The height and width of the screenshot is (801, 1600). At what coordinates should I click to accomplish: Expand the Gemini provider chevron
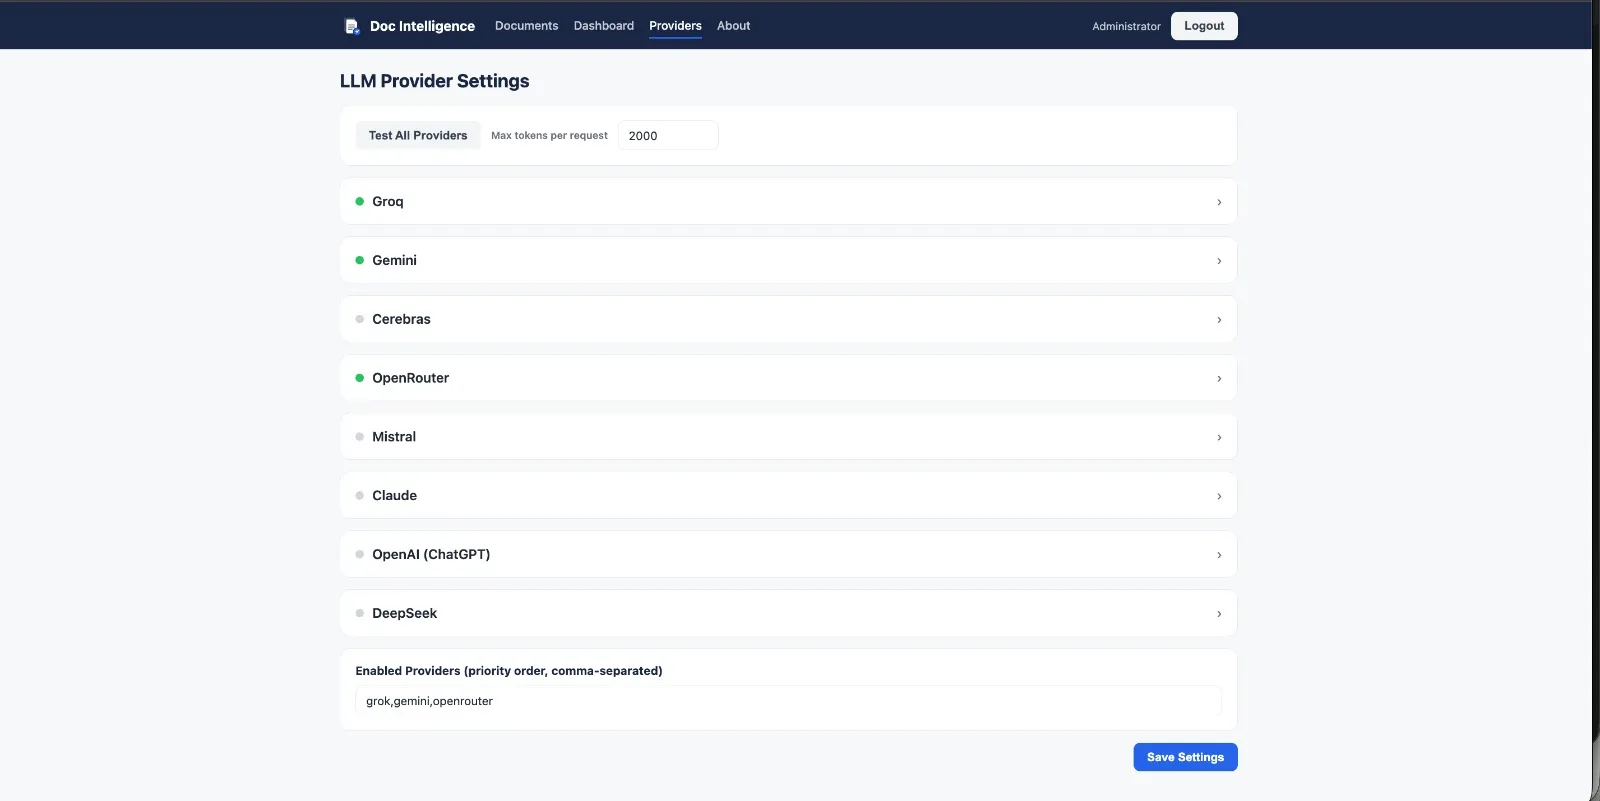coord(1219,261)
